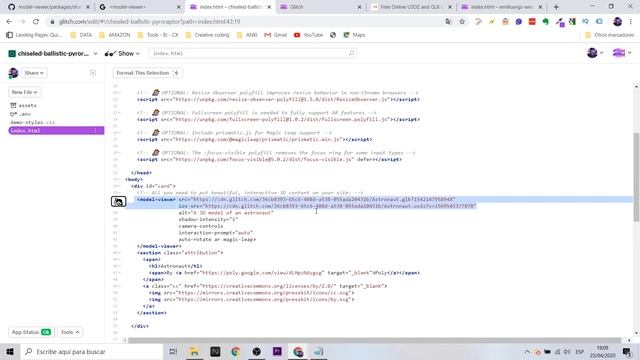Bookmark this page with the star icon

pos(462,22)
